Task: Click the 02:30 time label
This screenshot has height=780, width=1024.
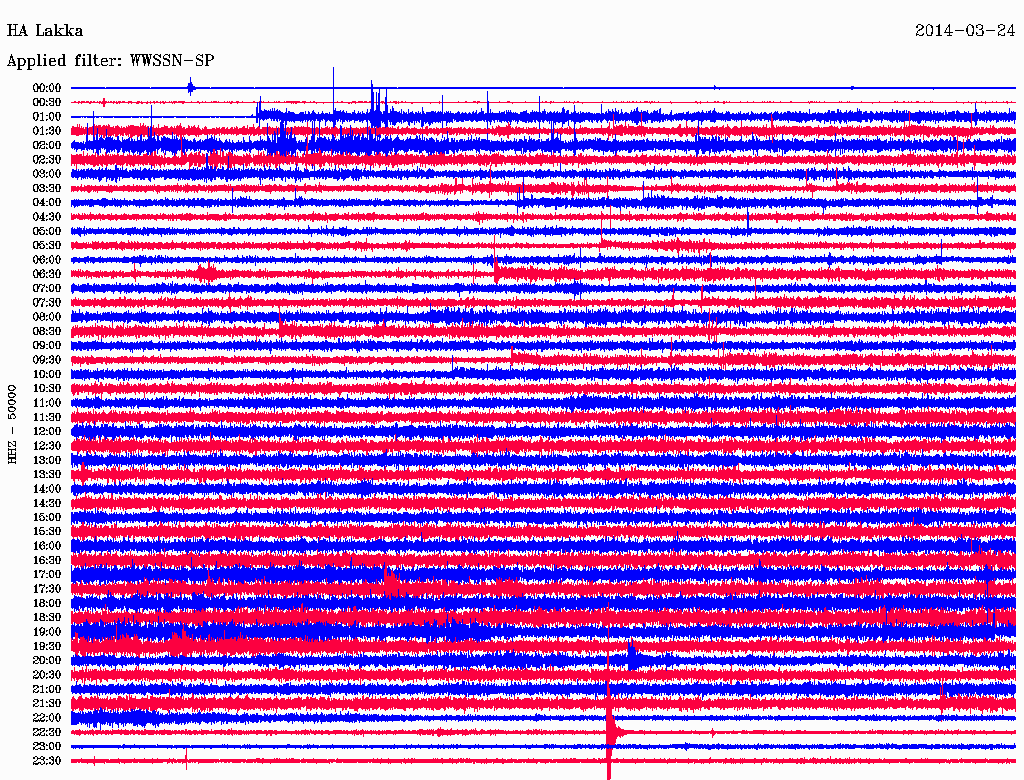Action: pos(47,159)
